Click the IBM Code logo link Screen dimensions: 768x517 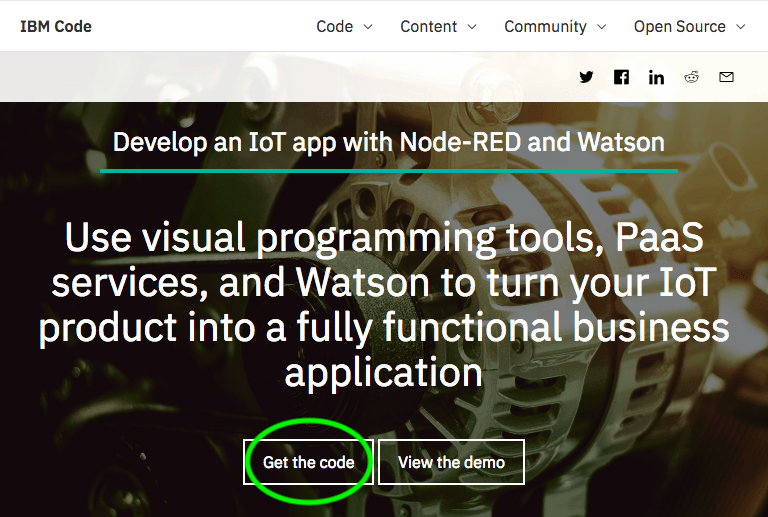56,26
